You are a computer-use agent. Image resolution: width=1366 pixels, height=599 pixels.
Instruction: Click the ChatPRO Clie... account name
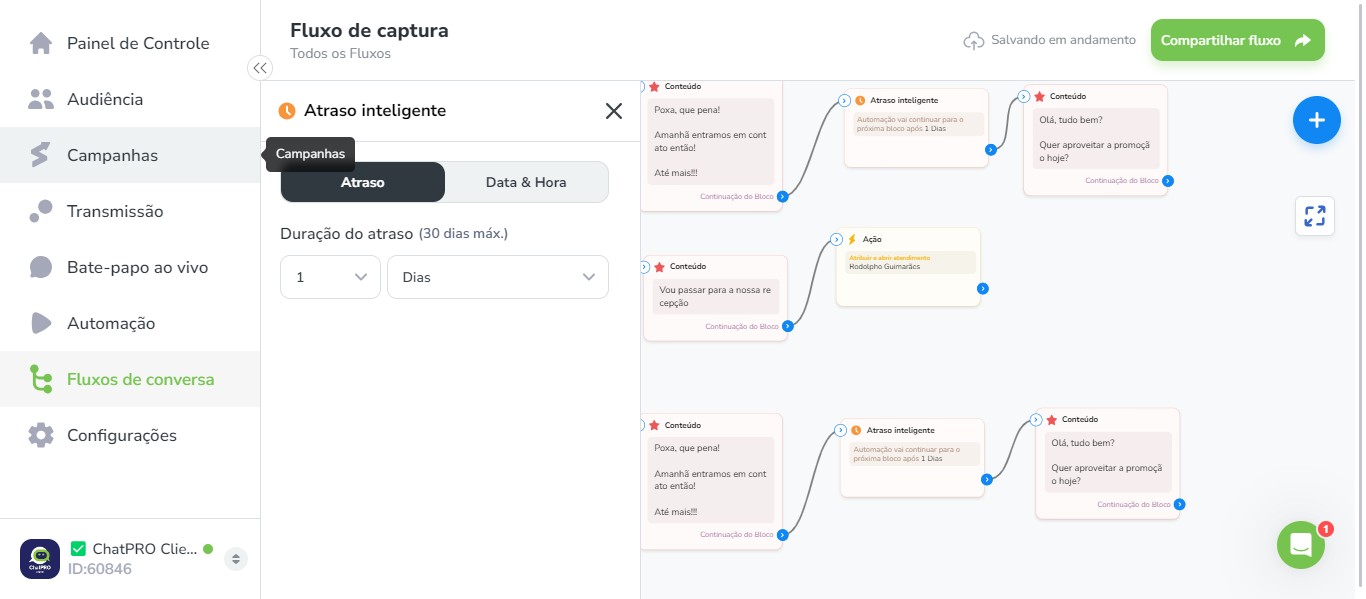tap(145, 548)
